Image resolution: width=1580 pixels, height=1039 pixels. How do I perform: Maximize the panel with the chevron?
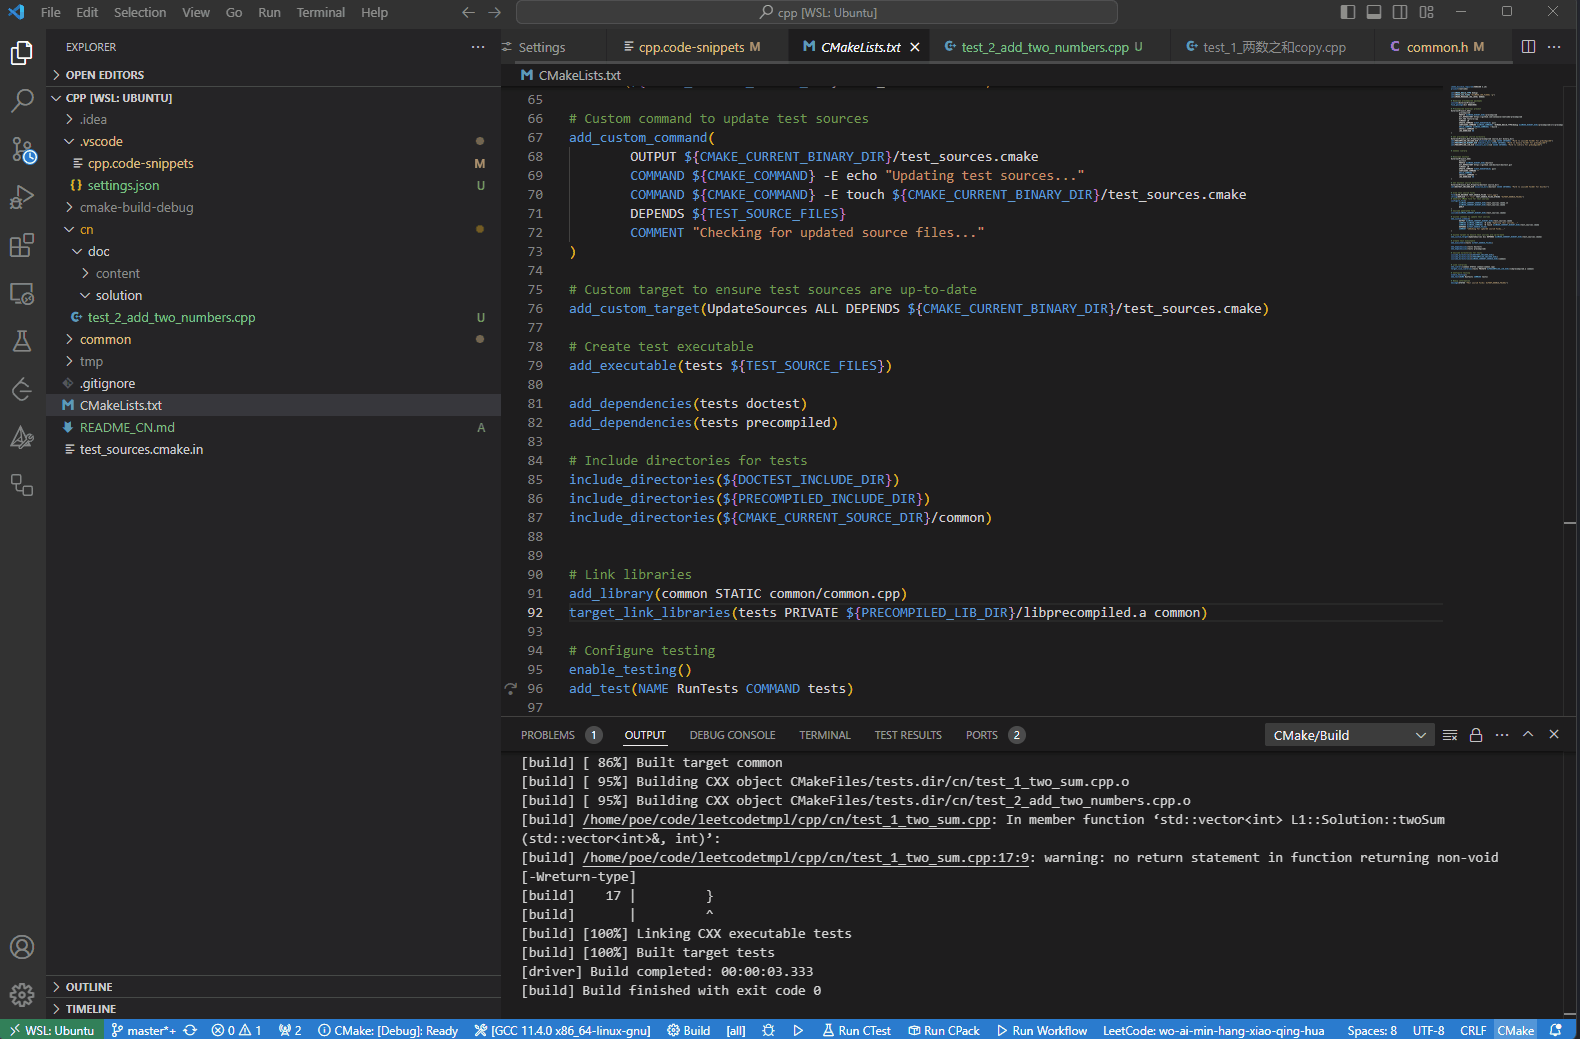(1528, 735)
